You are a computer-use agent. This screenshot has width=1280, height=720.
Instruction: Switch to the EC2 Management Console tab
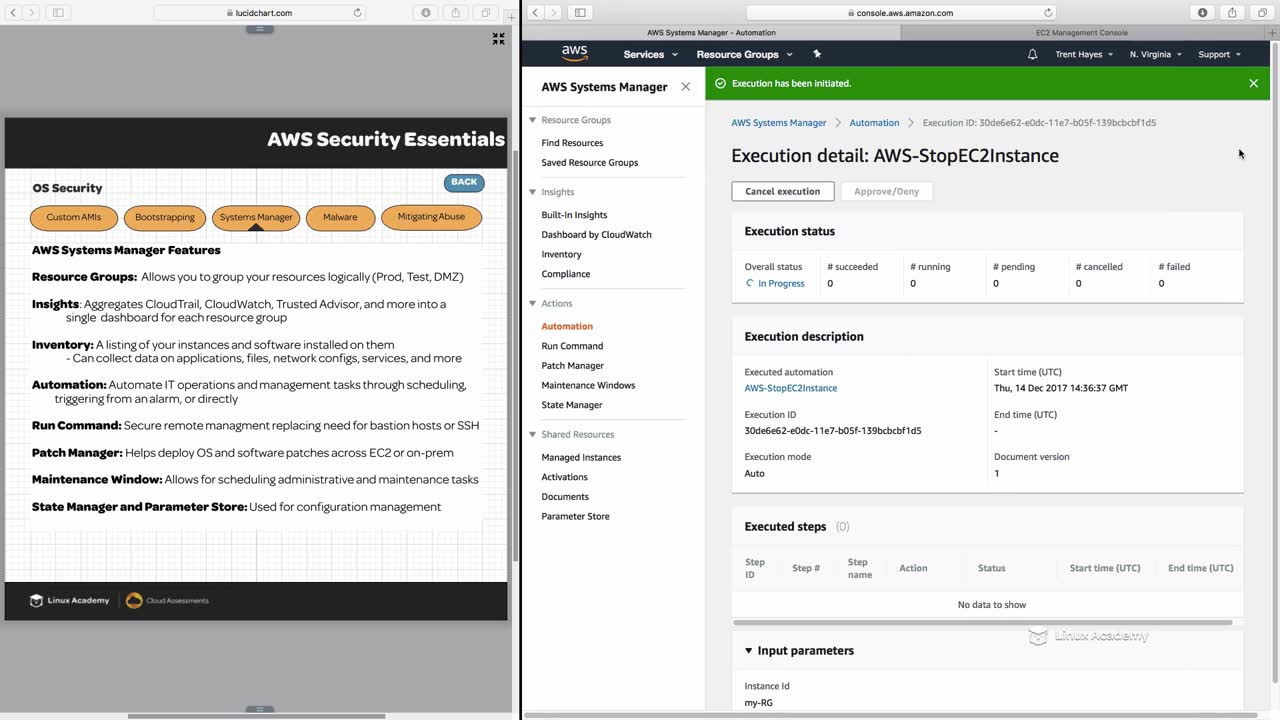1081,33
